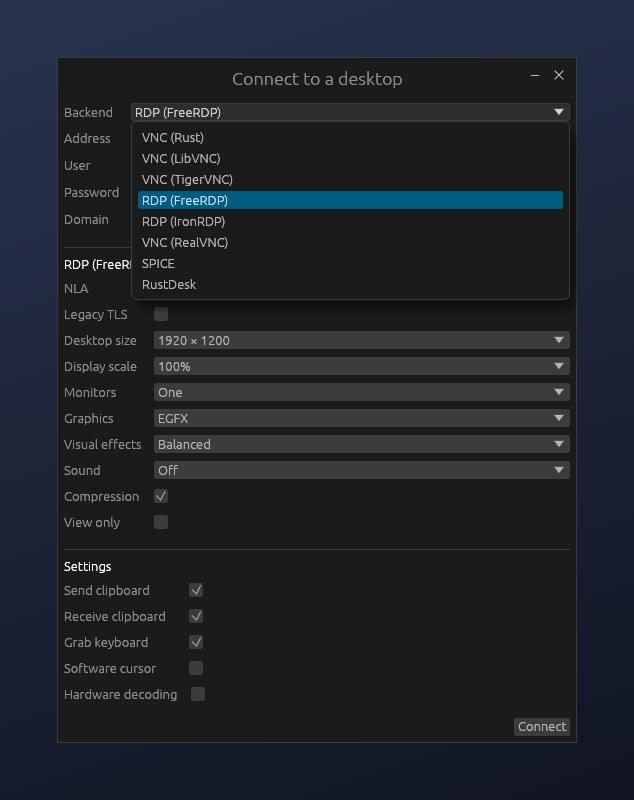The height and width of the screenshot is (800, 634).
Task: Enable the View only checkbox
Action: (x=161, y=522)
